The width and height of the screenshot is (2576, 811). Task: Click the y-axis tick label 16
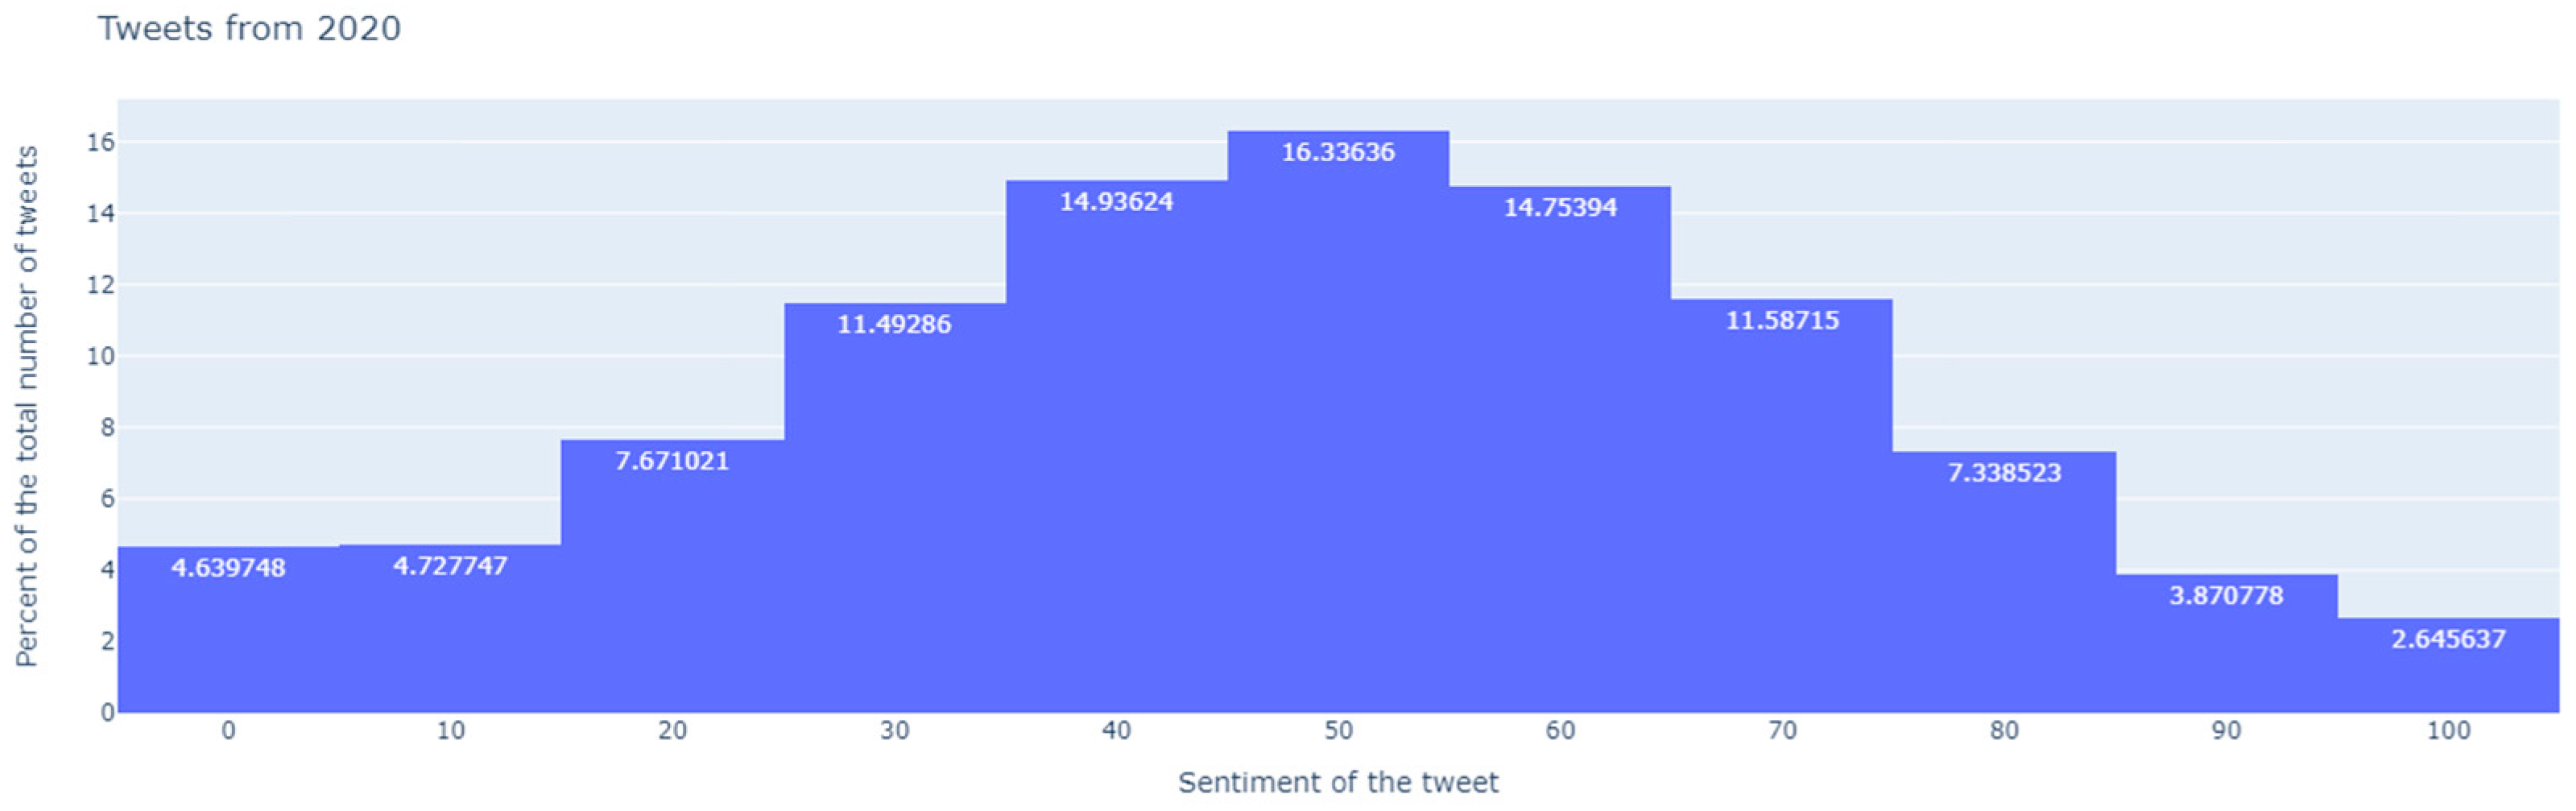(x=100, y=143)
